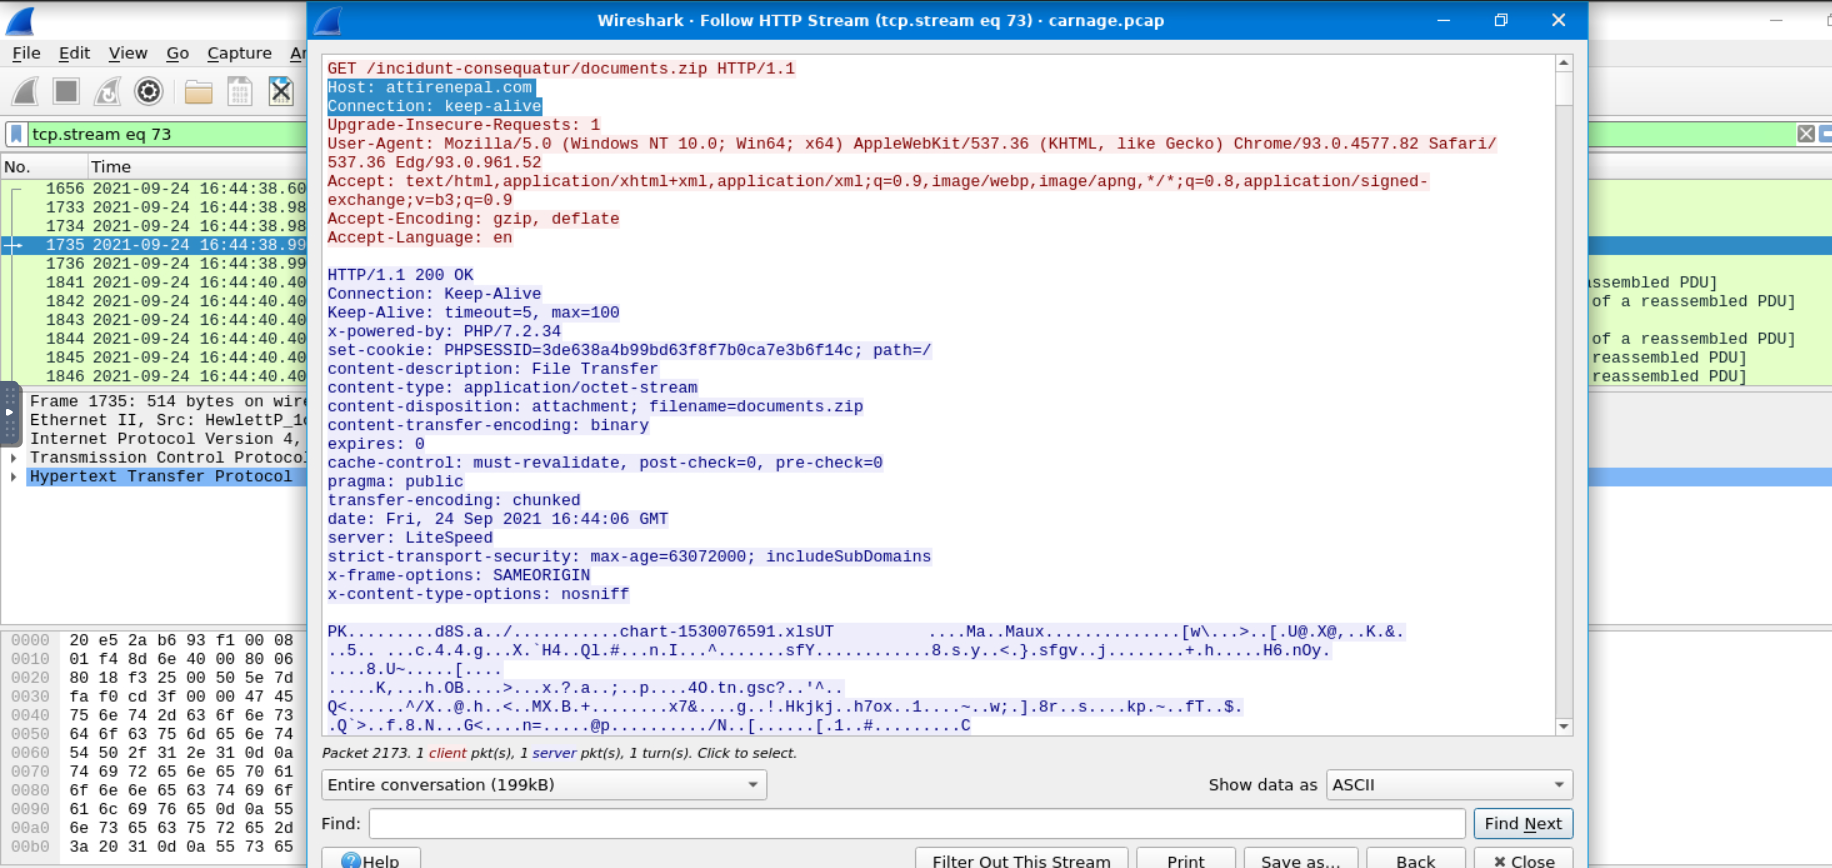1832x868 pixels.
Task: Select packet 1843 in the packet list
Action: click(155, 320)
